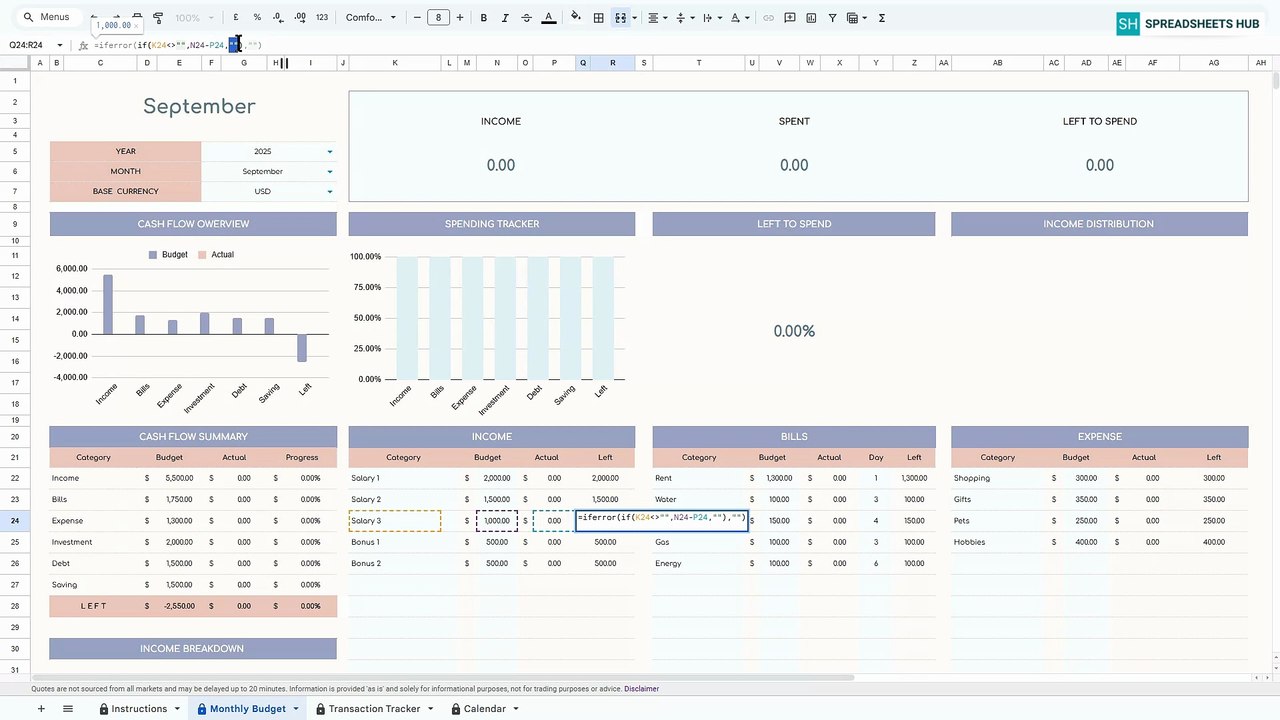
Task: Click the Salary 1 cell
Action: tap(395, 478)
